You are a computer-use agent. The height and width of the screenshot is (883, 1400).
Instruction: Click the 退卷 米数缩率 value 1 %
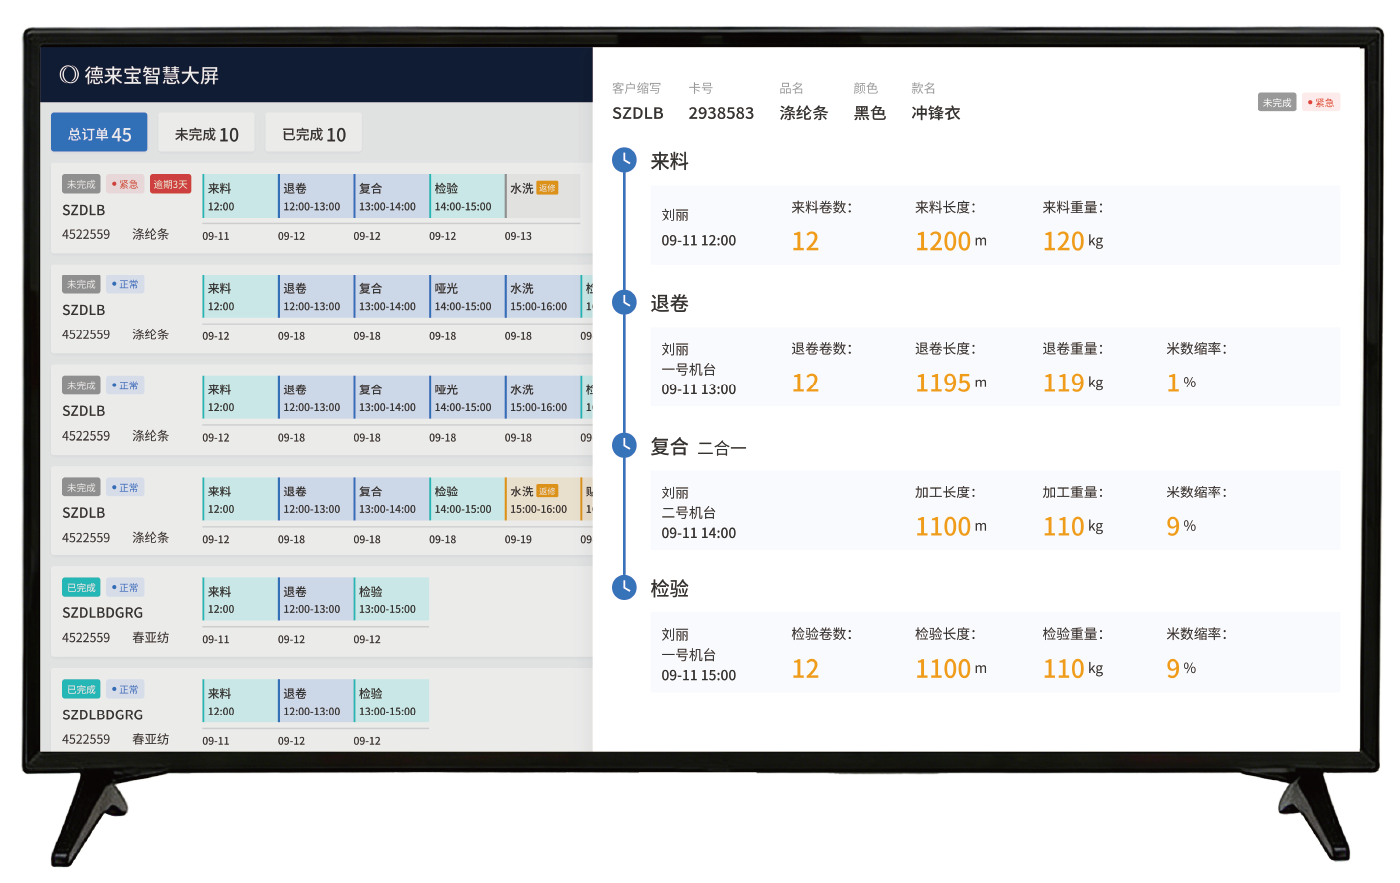1181,383
